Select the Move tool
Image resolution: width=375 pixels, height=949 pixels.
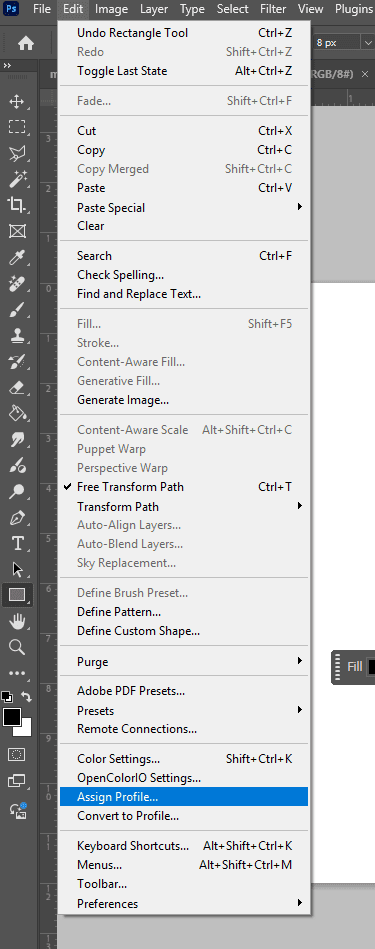(17, 101)
